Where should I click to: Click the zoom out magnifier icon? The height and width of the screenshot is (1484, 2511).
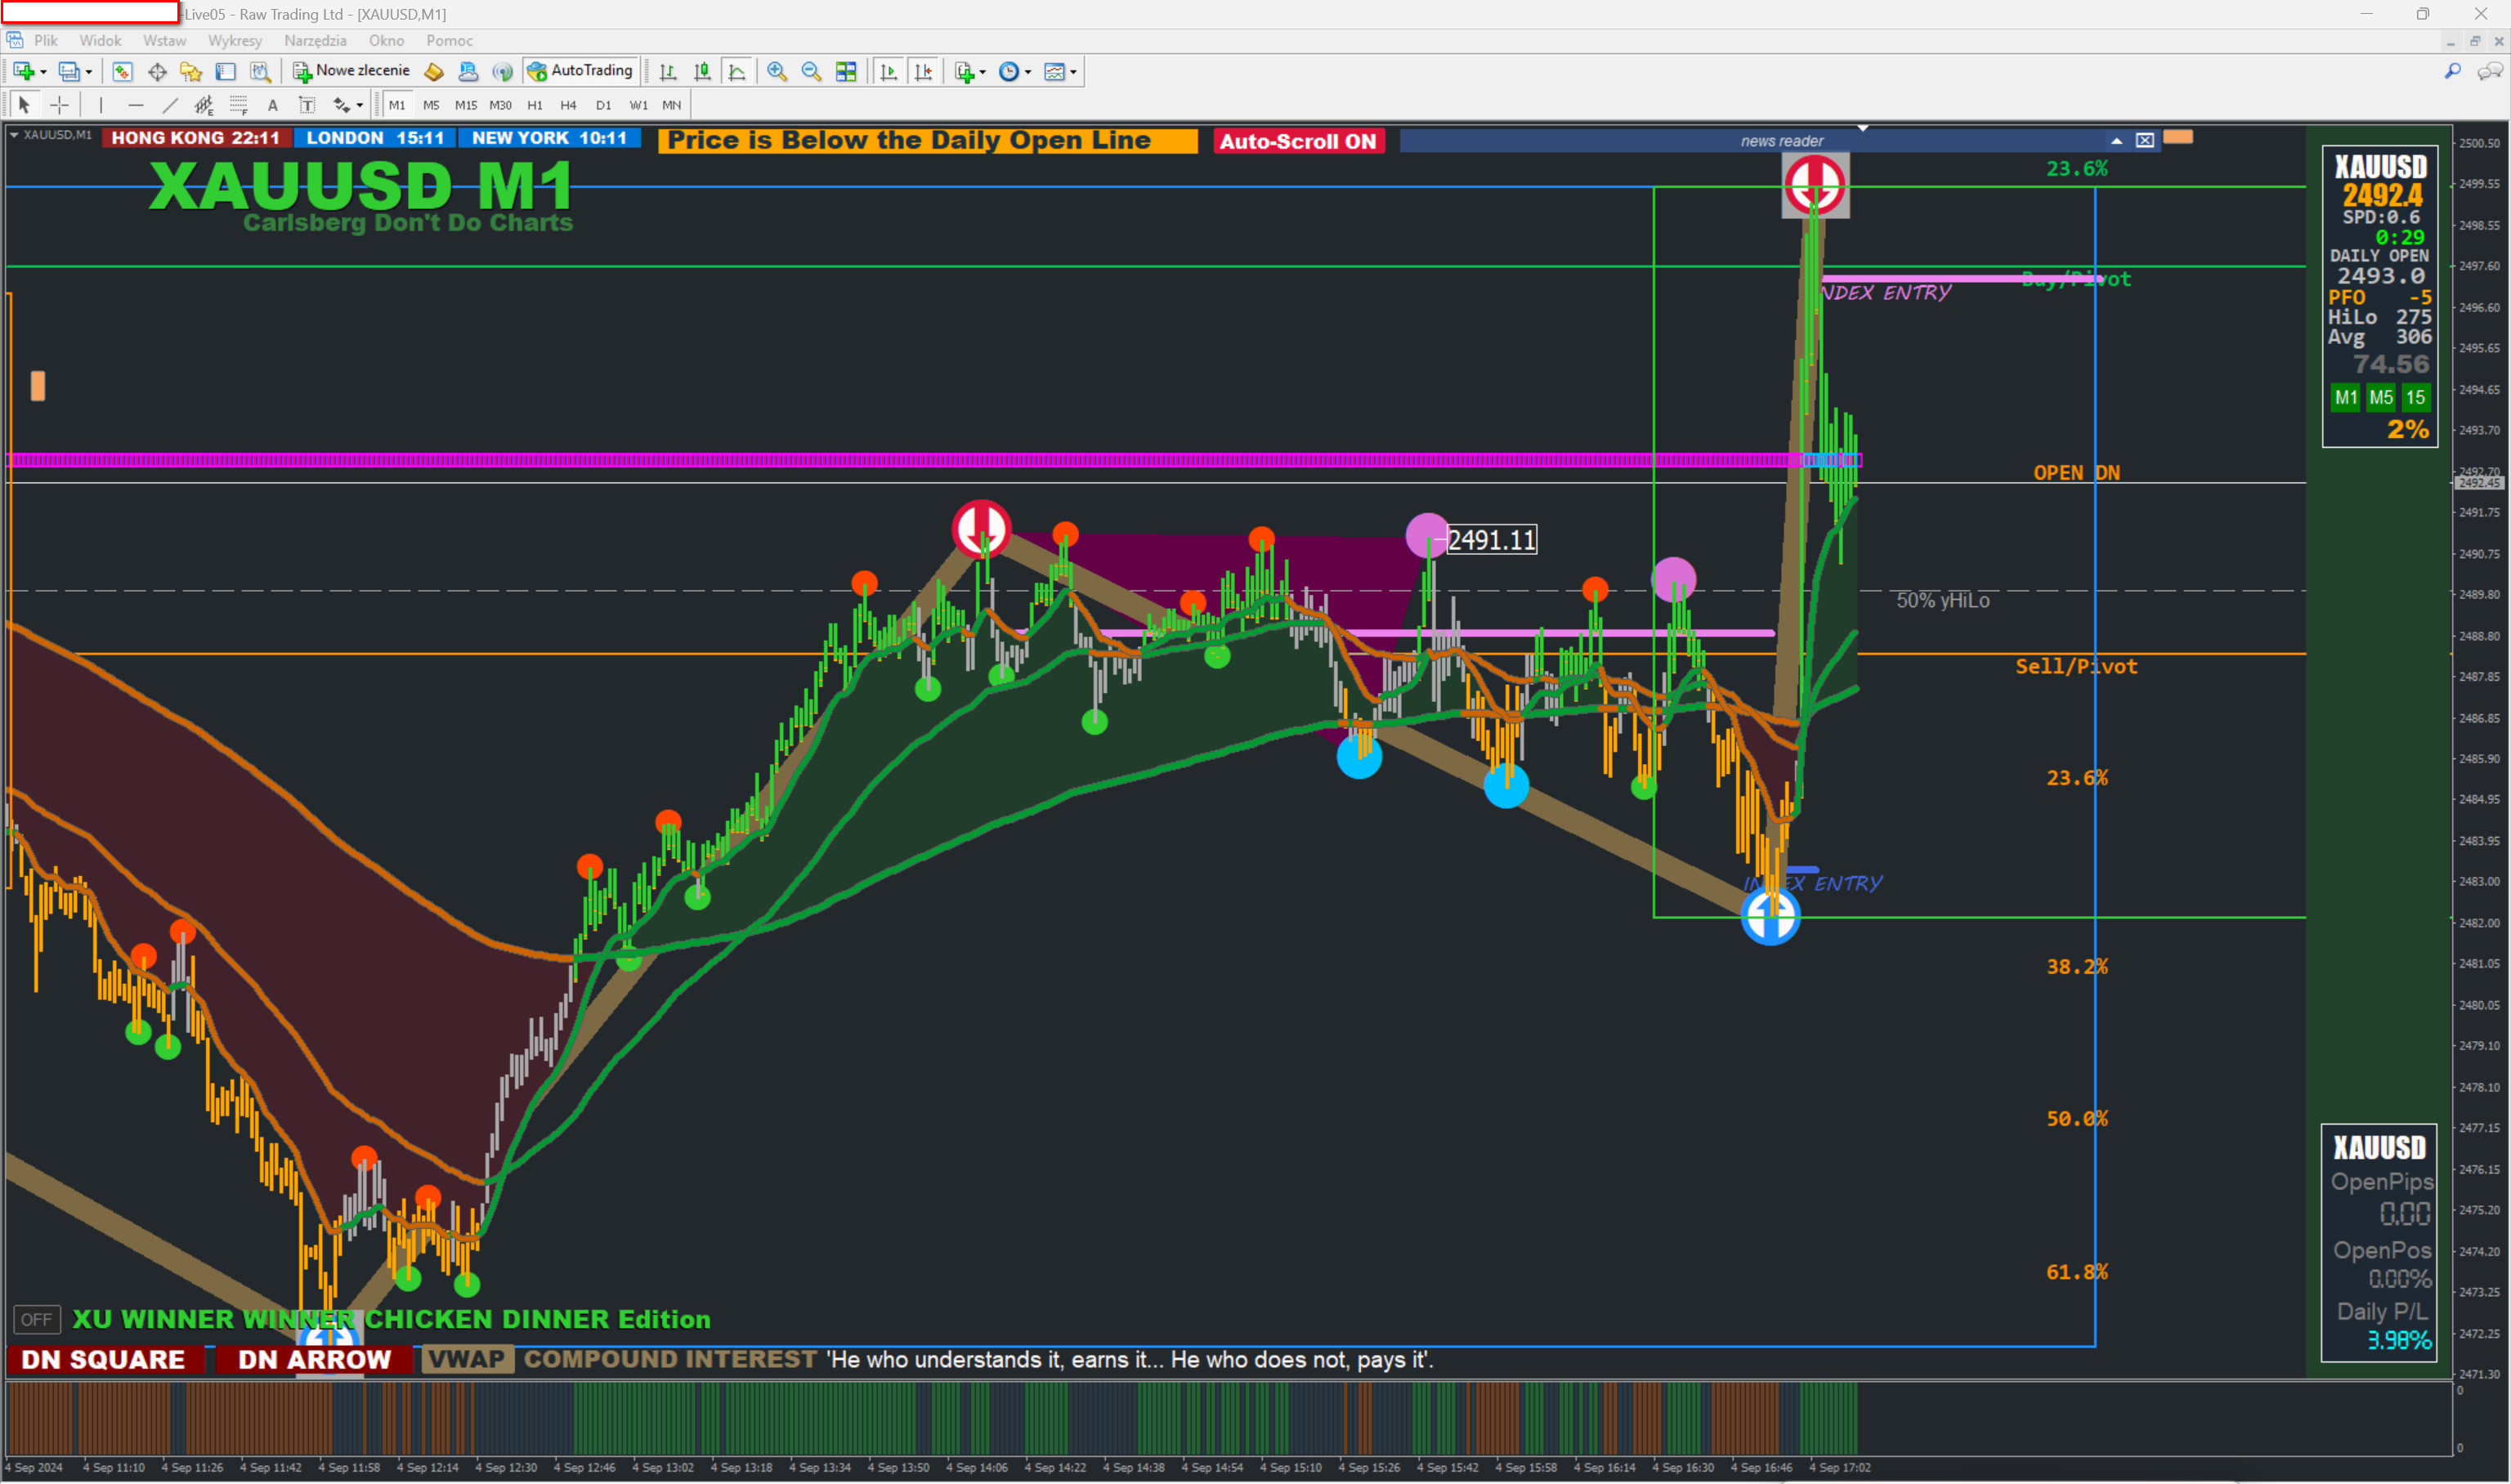(x=811, y=72)
